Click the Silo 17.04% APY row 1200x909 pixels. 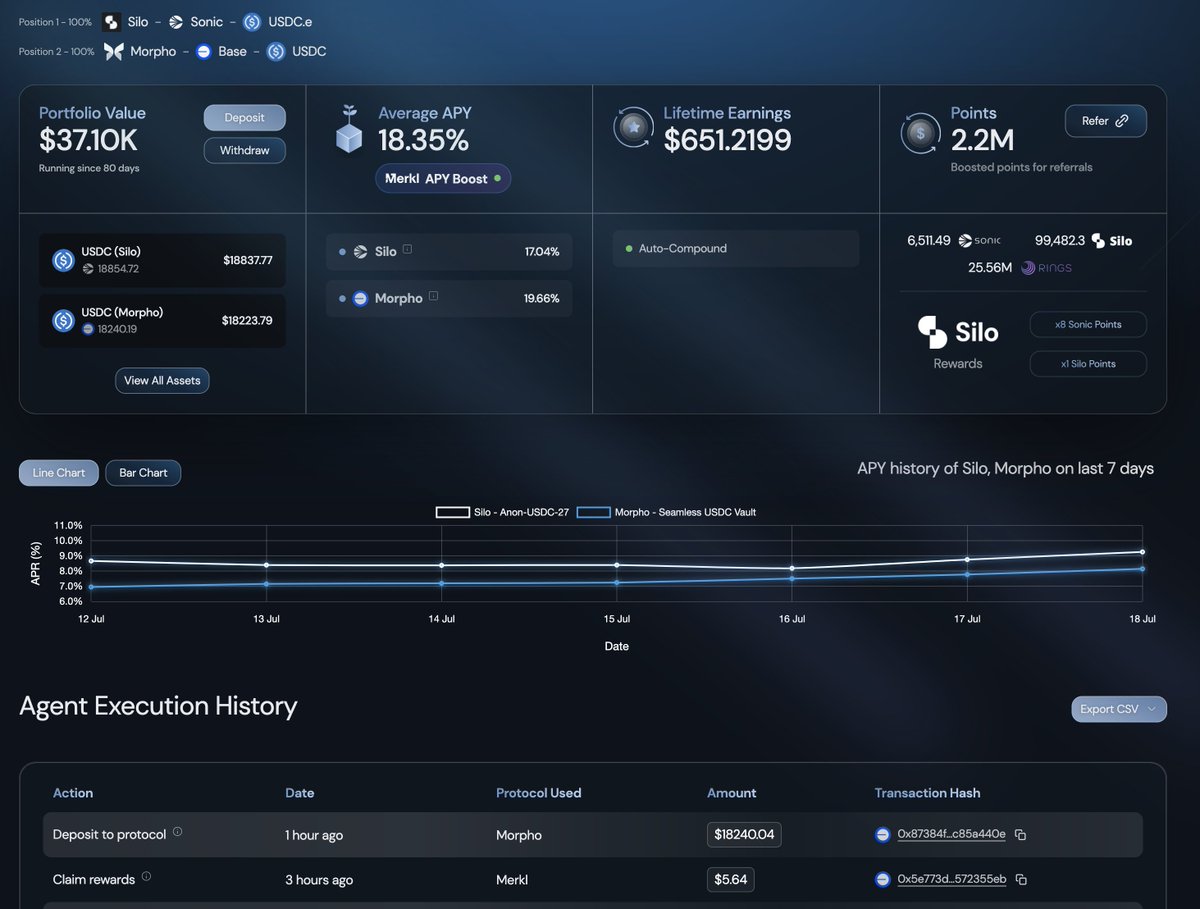point(449,252)
